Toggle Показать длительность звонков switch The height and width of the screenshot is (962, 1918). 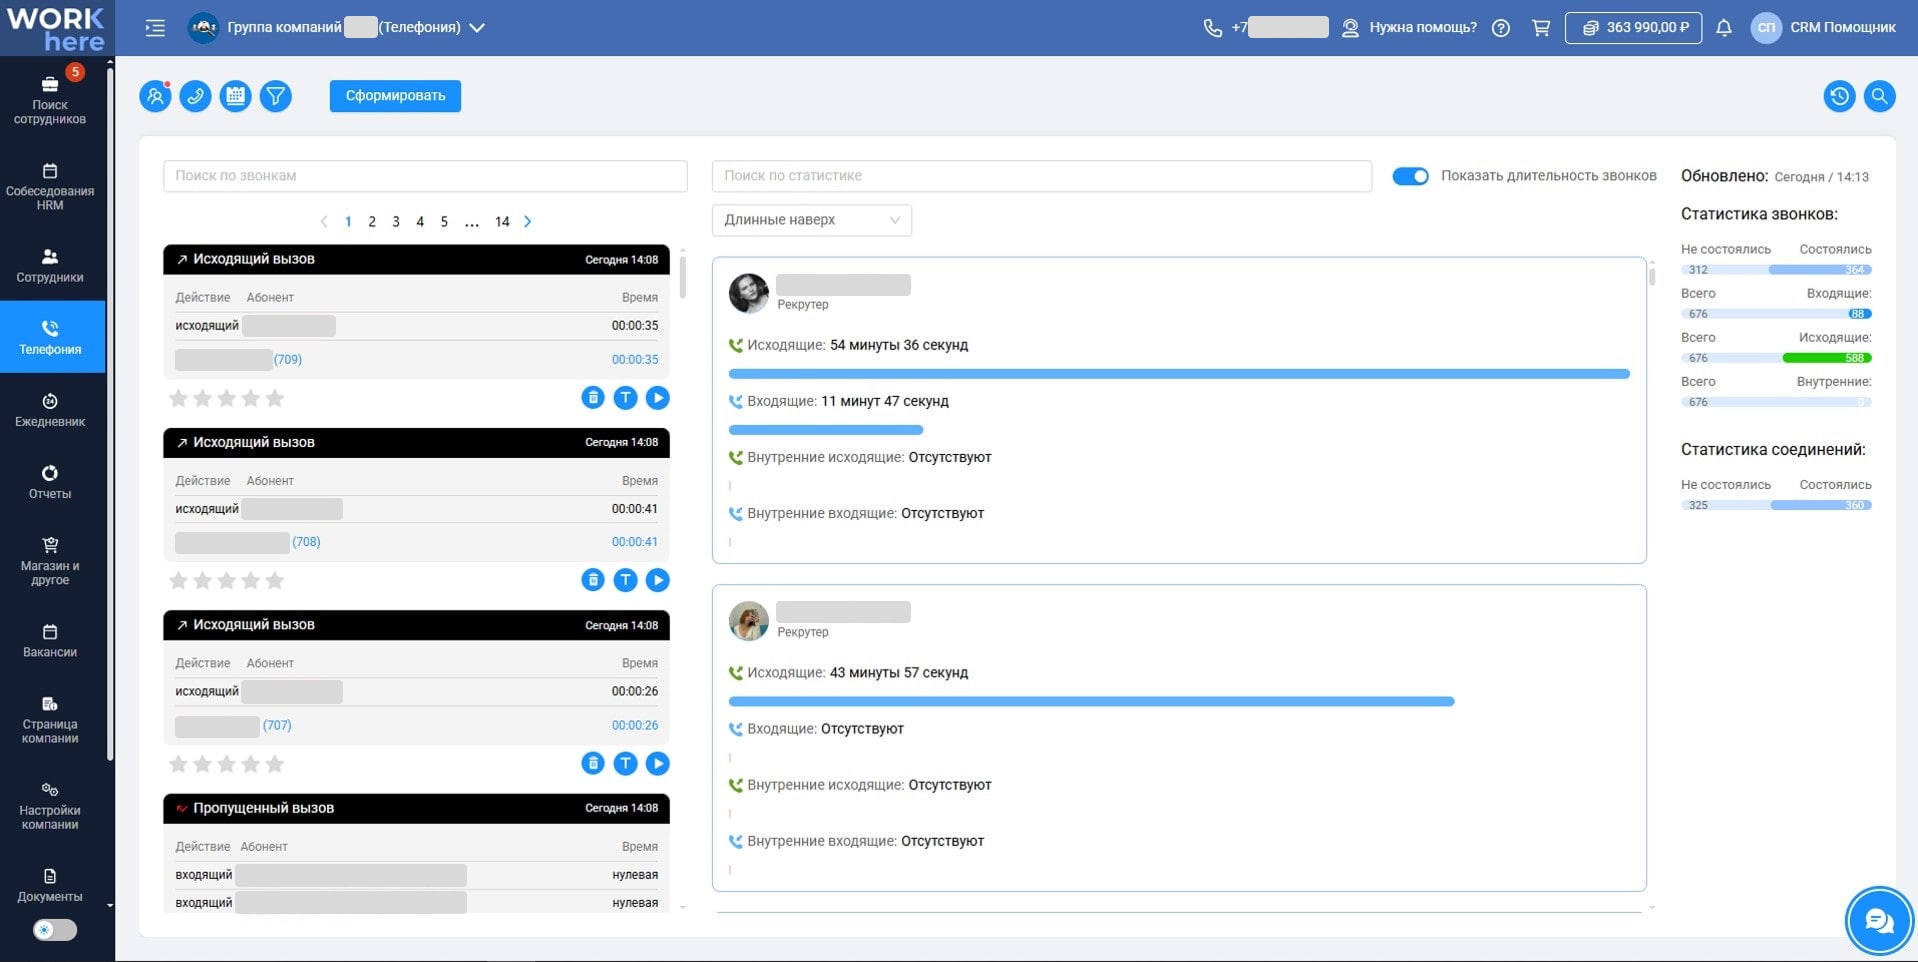(x=1410, y=176)
